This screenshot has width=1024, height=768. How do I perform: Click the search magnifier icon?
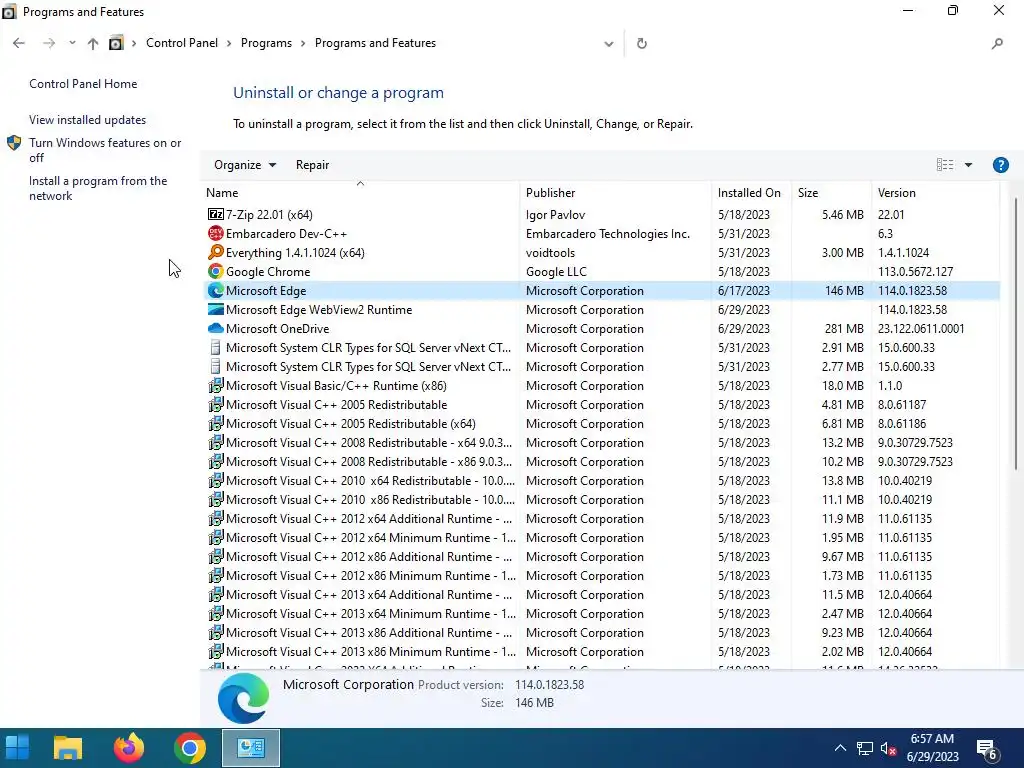[997, 43]
